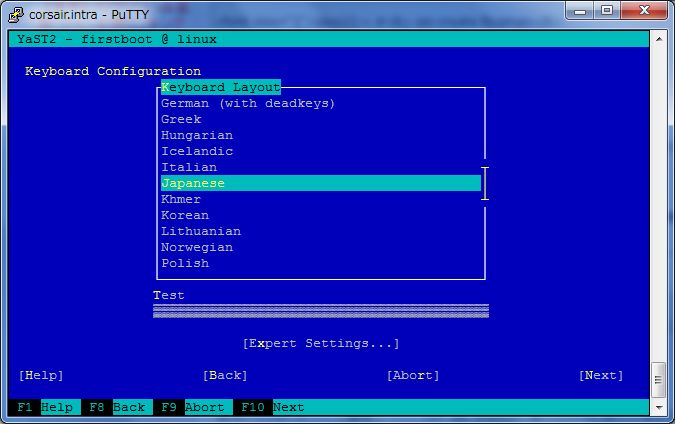
Task: Click F9 Abort in function key bar
Action: 193,407
